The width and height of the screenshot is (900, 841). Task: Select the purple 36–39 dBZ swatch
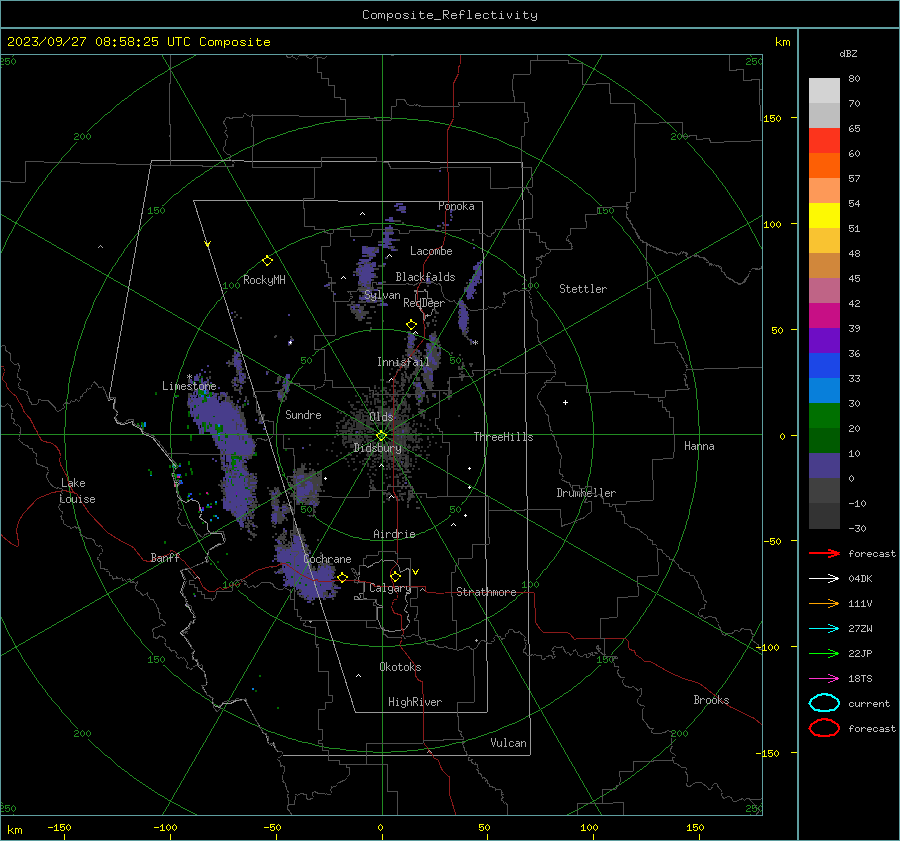tap(824, 341)
